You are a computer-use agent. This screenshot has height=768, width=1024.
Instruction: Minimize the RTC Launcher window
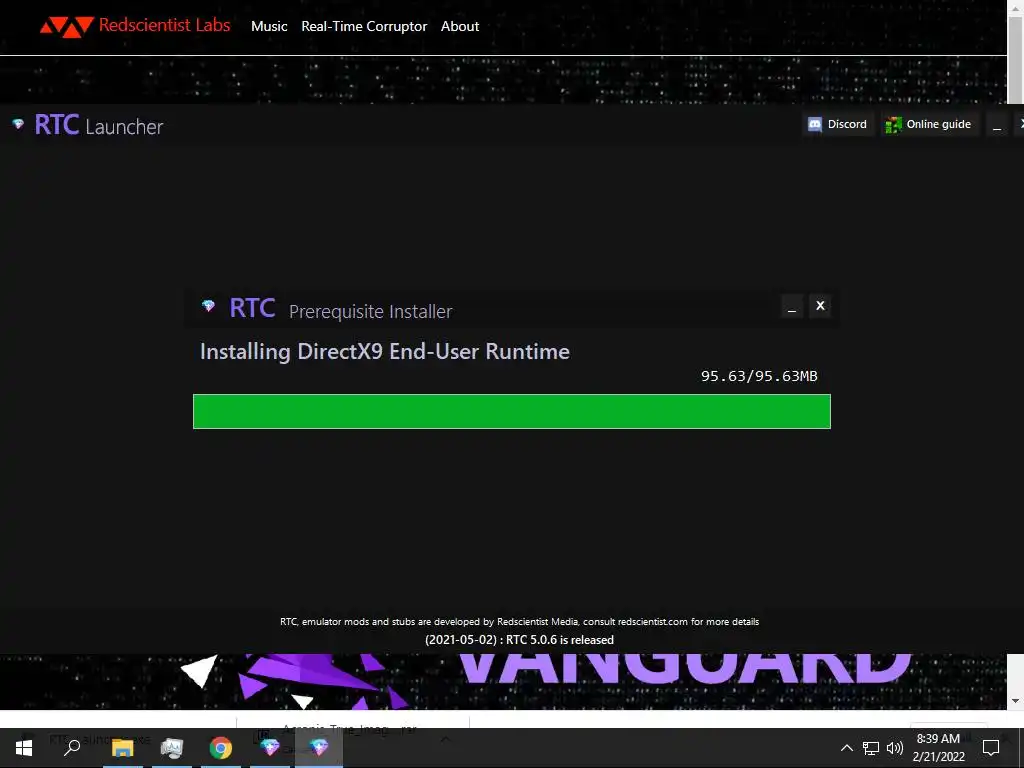tap(997, 125)
